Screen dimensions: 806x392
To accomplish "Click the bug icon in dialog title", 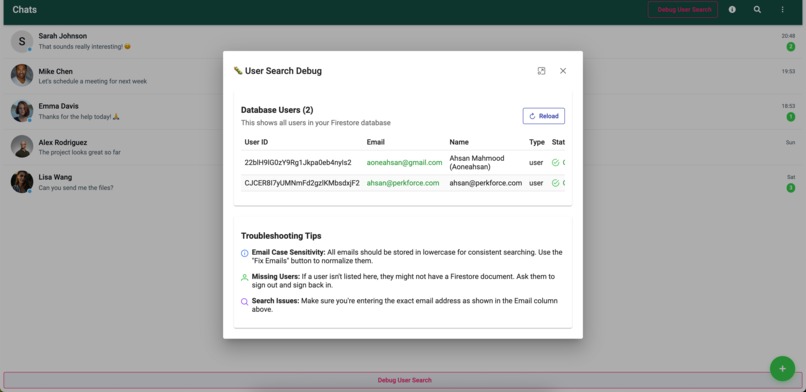I will [237, 70].
